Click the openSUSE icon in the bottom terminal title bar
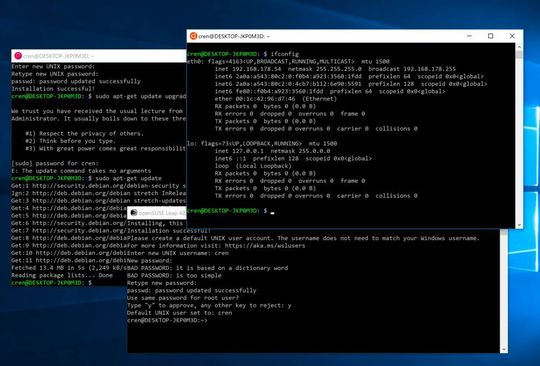540x366 pixels. pos(134,213)
